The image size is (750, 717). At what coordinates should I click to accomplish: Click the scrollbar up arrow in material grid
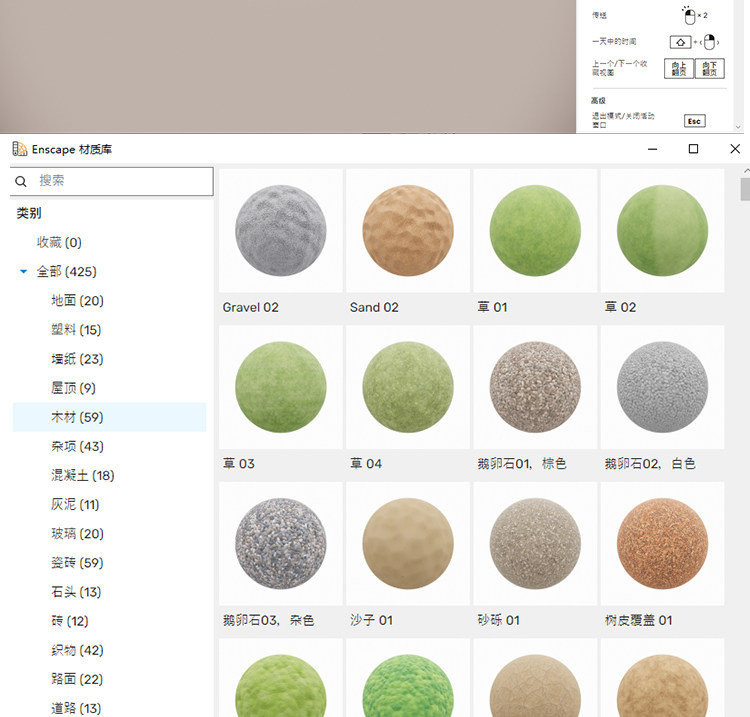(x=746, y=171)
